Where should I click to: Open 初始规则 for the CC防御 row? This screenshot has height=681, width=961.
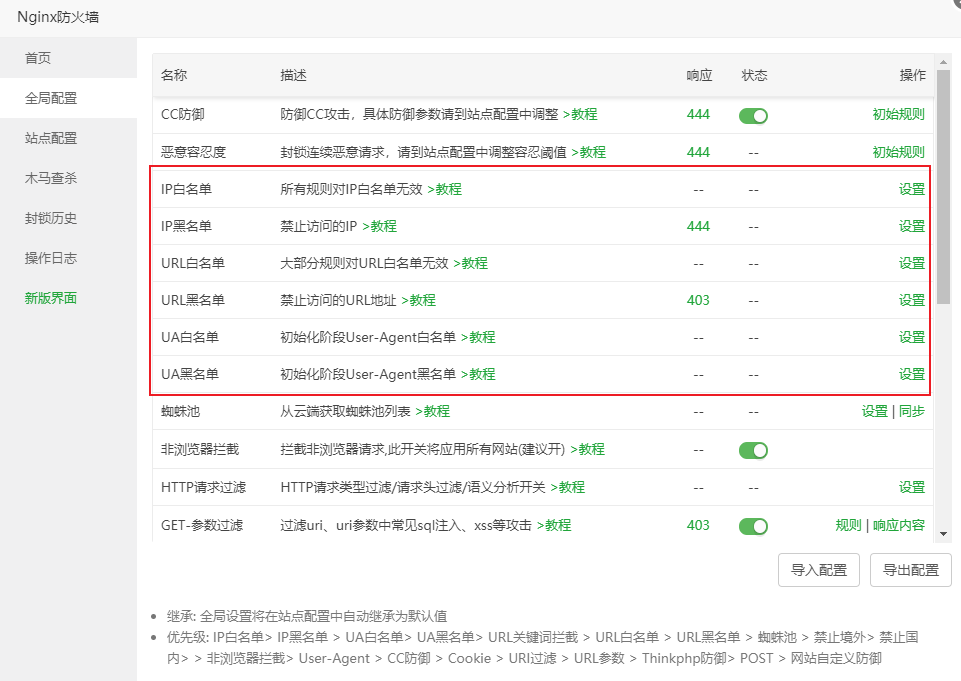(x=898, y=115)
